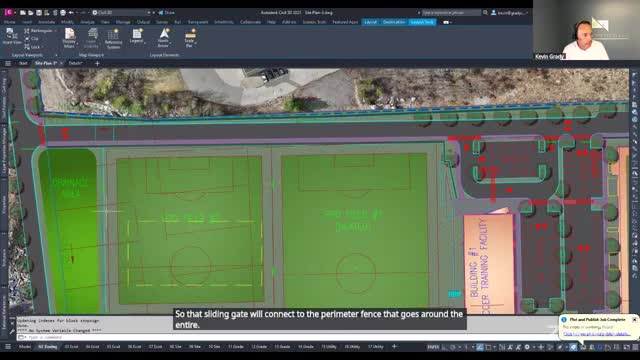The width and height of the screenshot is (640, 360).
Task: Click the view plot and publish details link
Action: [x=596, y=334]
